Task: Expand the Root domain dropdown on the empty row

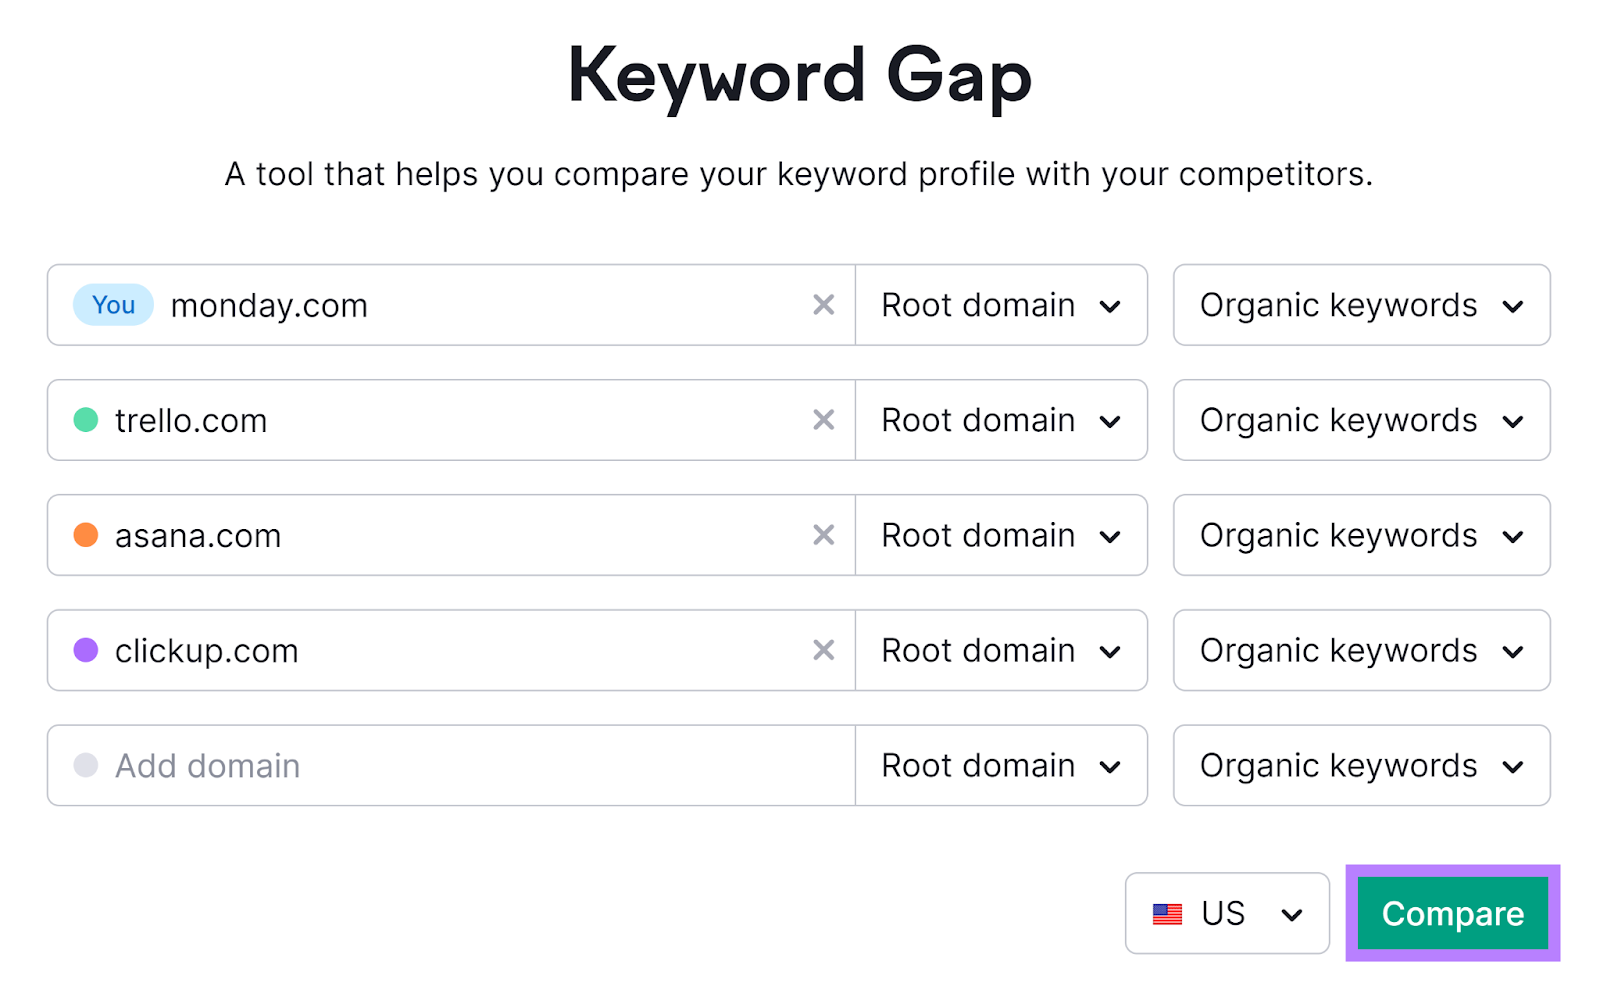Action: pyautogui.click(x=1000, y=765)
